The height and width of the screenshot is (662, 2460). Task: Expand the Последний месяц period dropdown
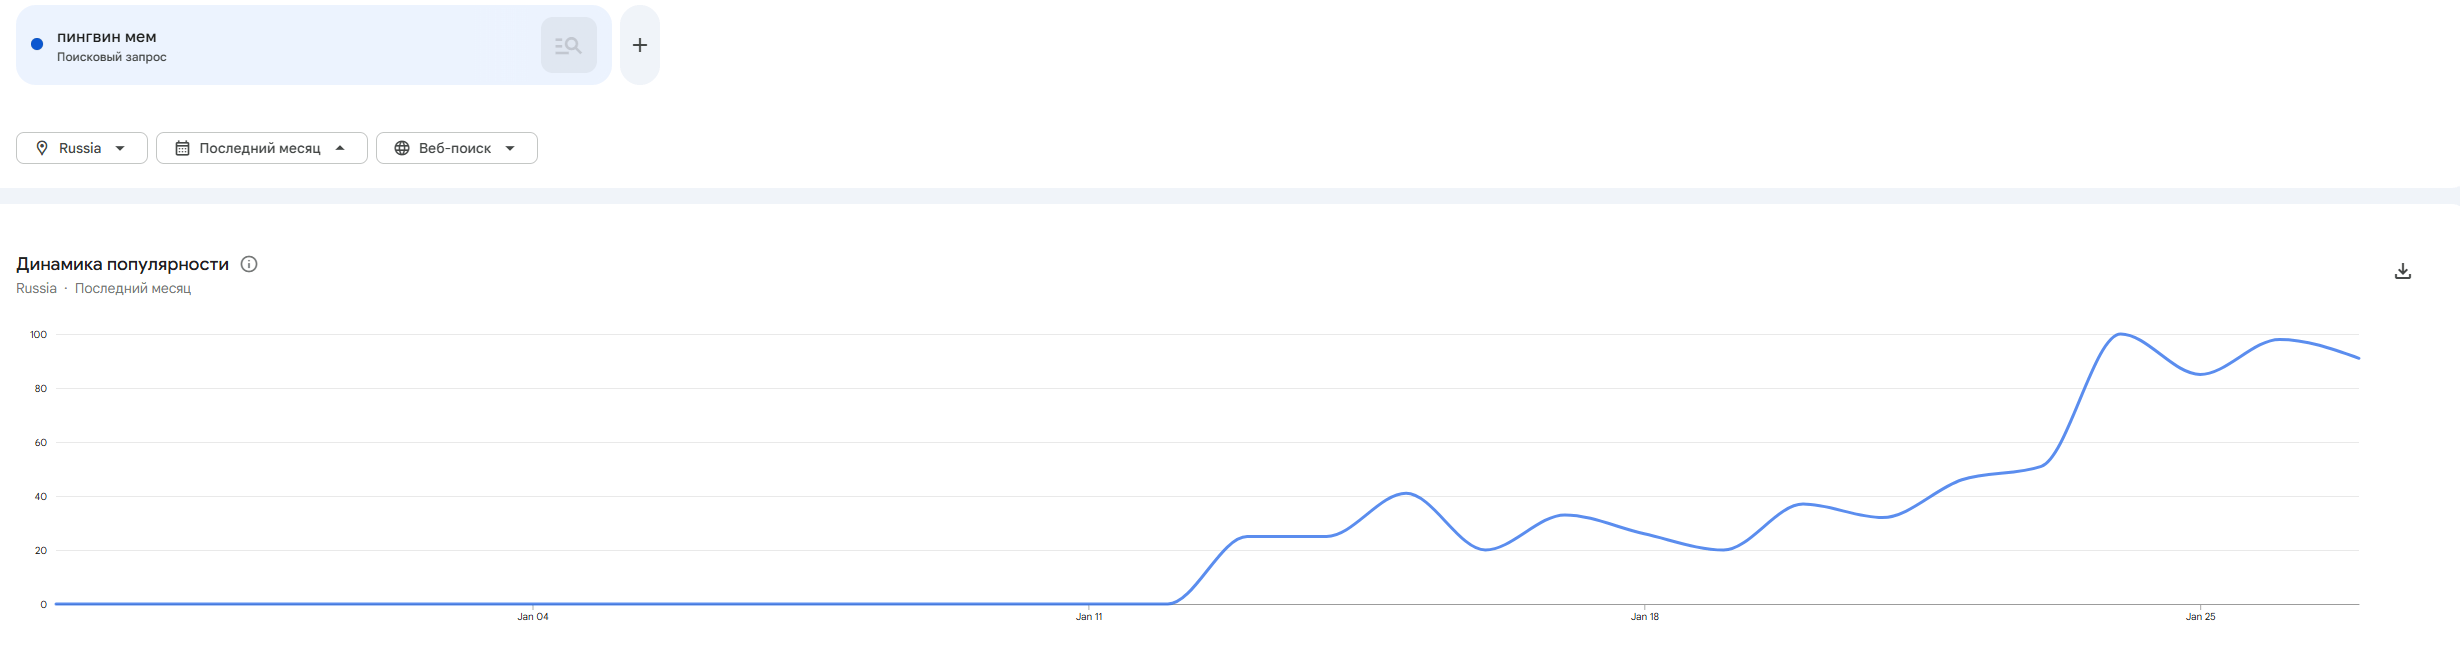pos(262,148)
